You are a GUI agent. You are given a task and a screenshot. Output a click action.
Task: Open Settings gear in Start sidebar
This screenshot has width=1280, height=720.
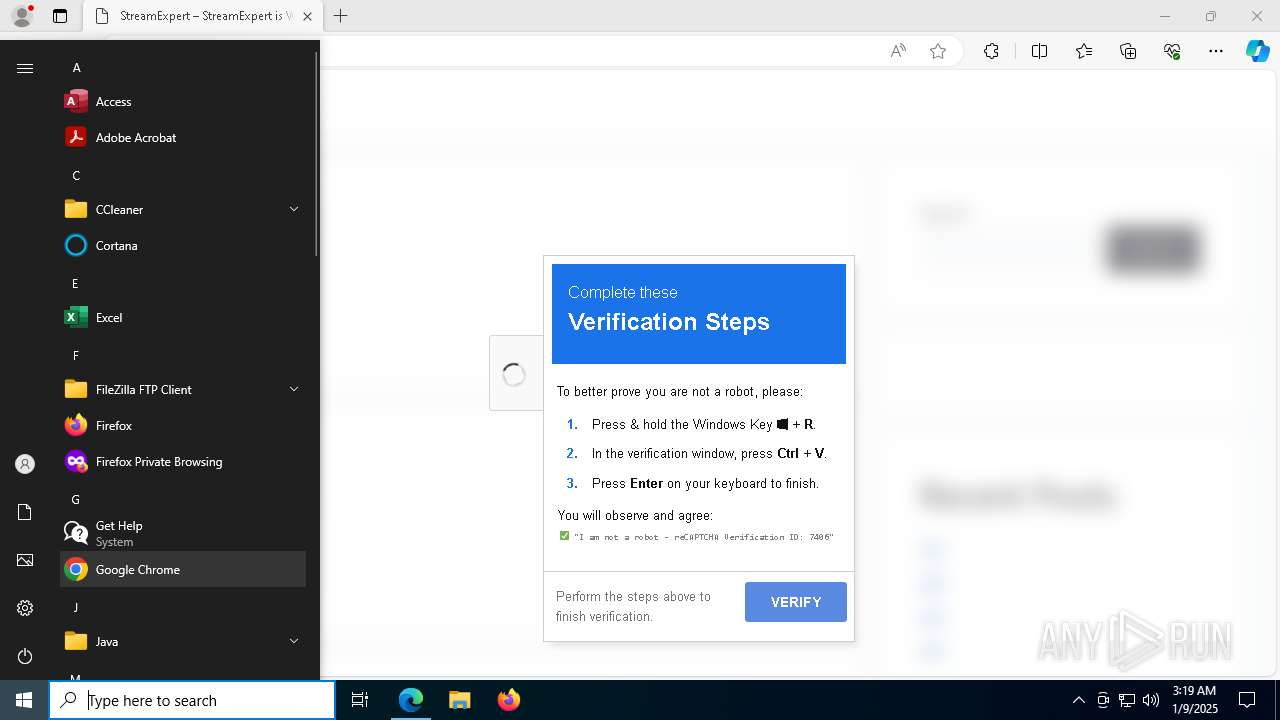[x=25, y=608]
